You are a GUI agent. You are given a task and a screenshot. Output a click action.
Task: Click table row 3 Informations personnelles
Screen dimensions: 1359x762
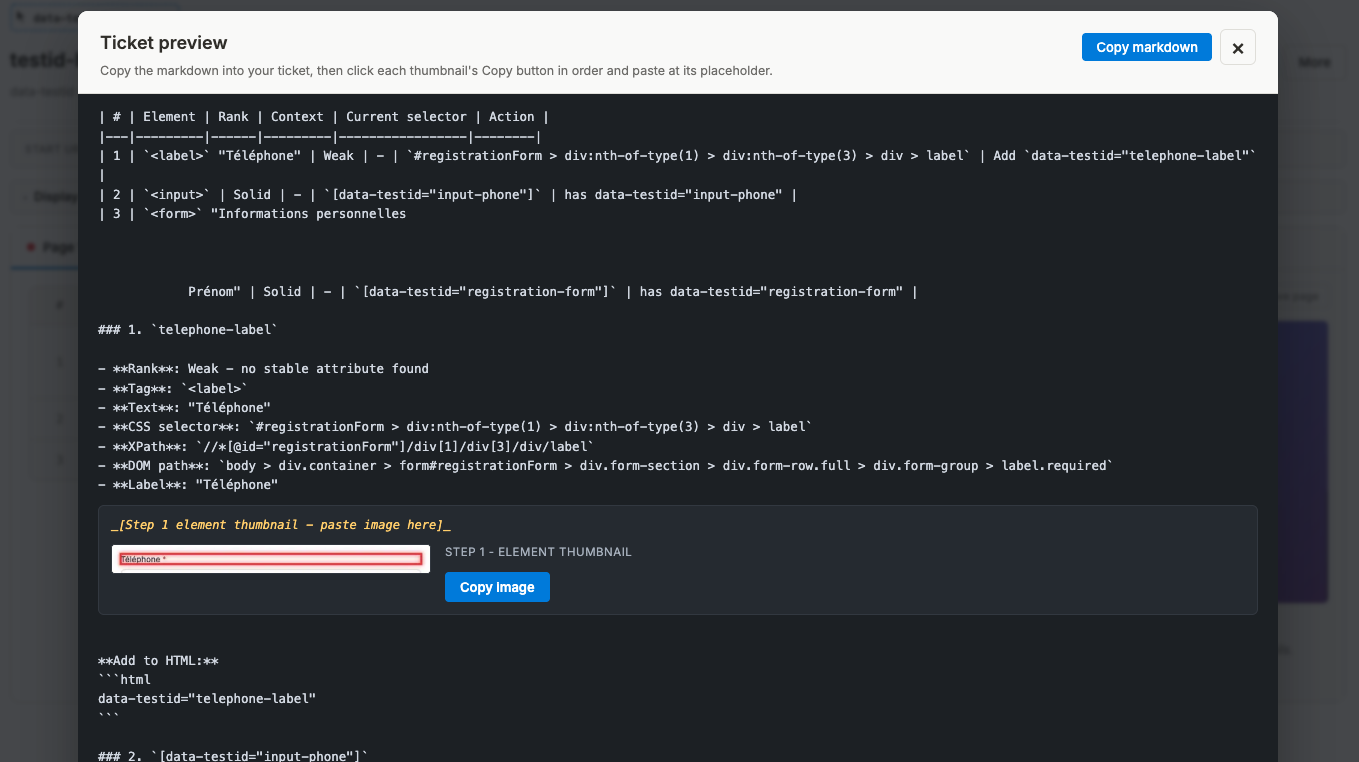coord(252,214)
